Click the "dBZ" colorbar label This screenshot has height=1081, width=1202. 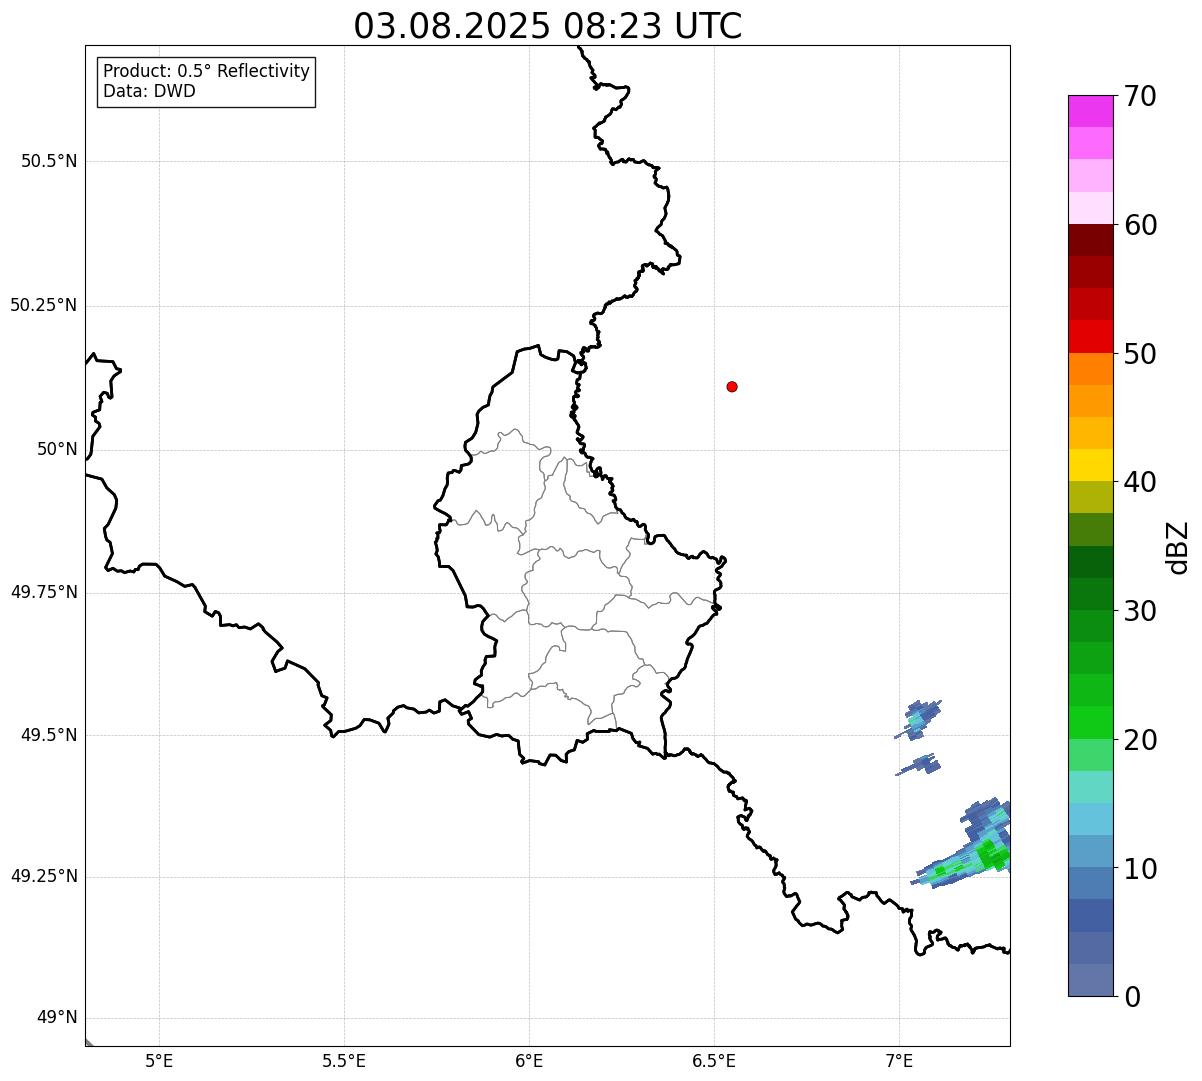[x=1178, y=547]
